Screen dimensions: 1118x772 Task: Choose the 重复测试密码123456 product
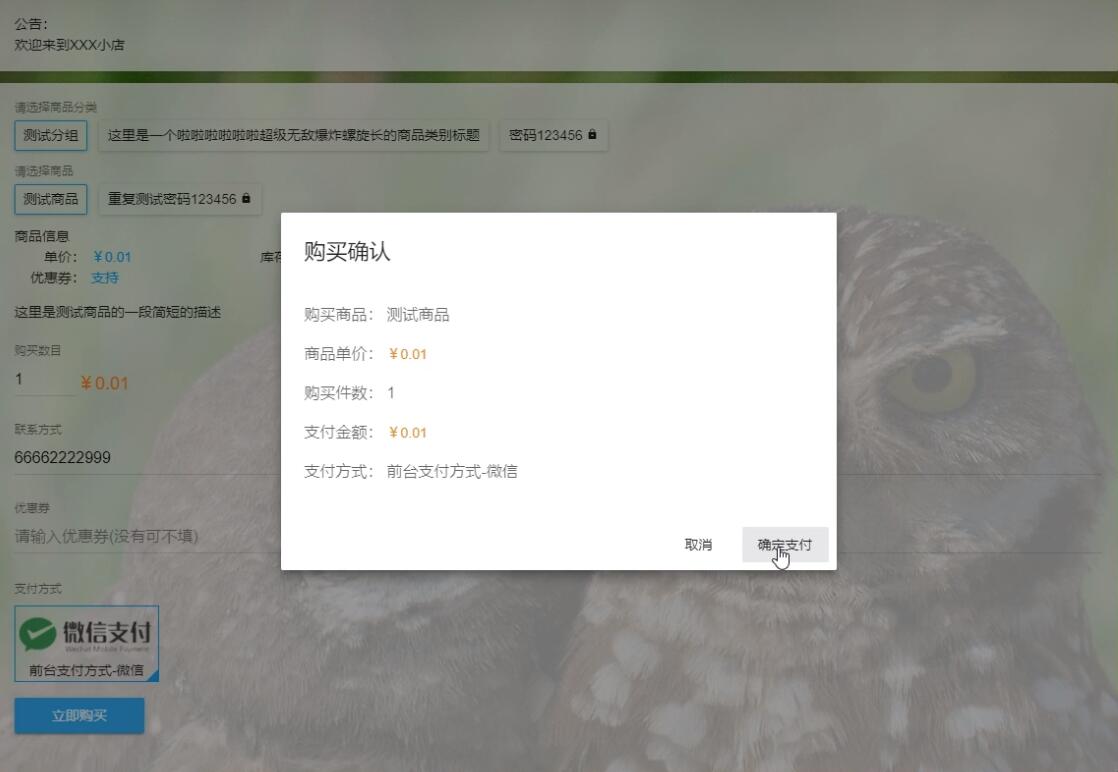pyautogui.click(x=172, y=199)
